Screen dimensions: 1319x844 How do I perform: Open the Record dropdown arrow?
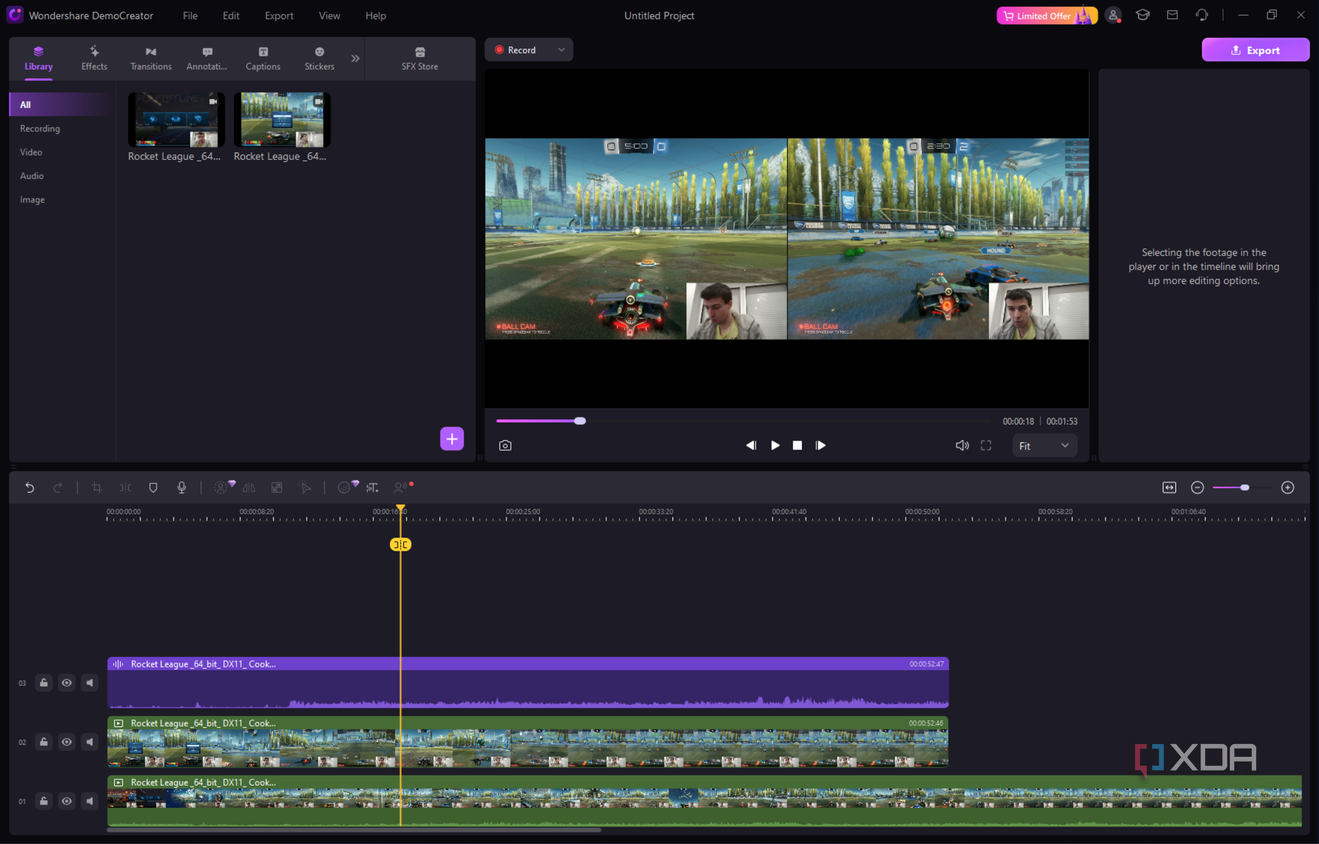(x=561, y=50)
